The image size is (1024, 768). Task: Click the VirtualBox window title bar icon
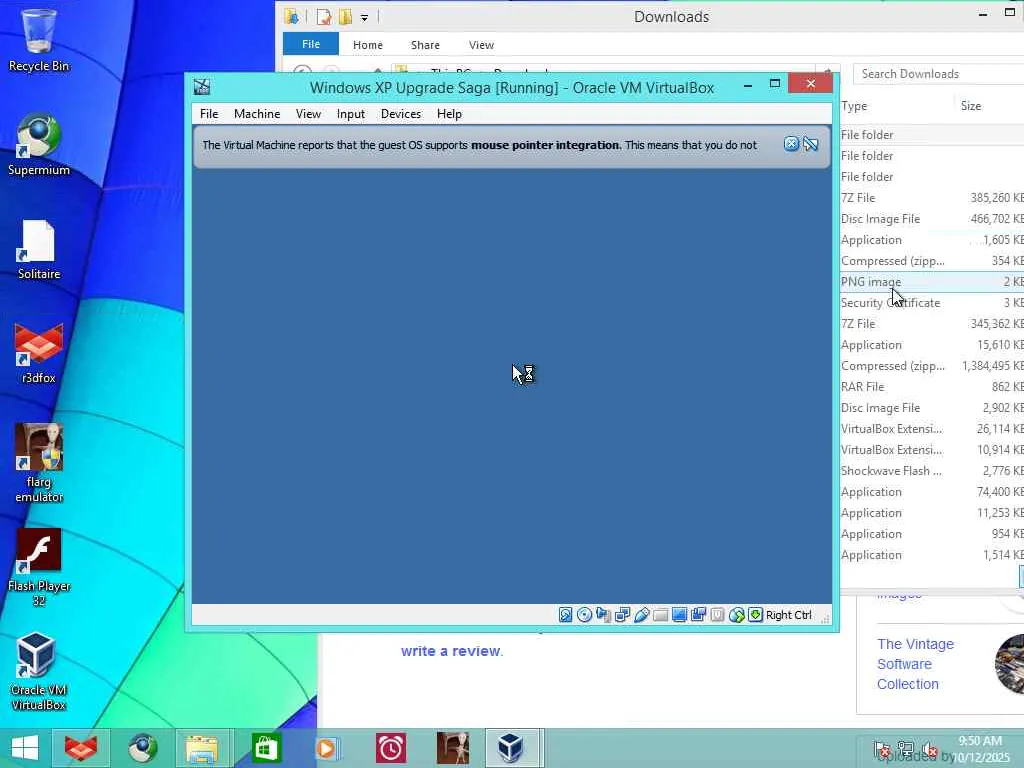202,87
